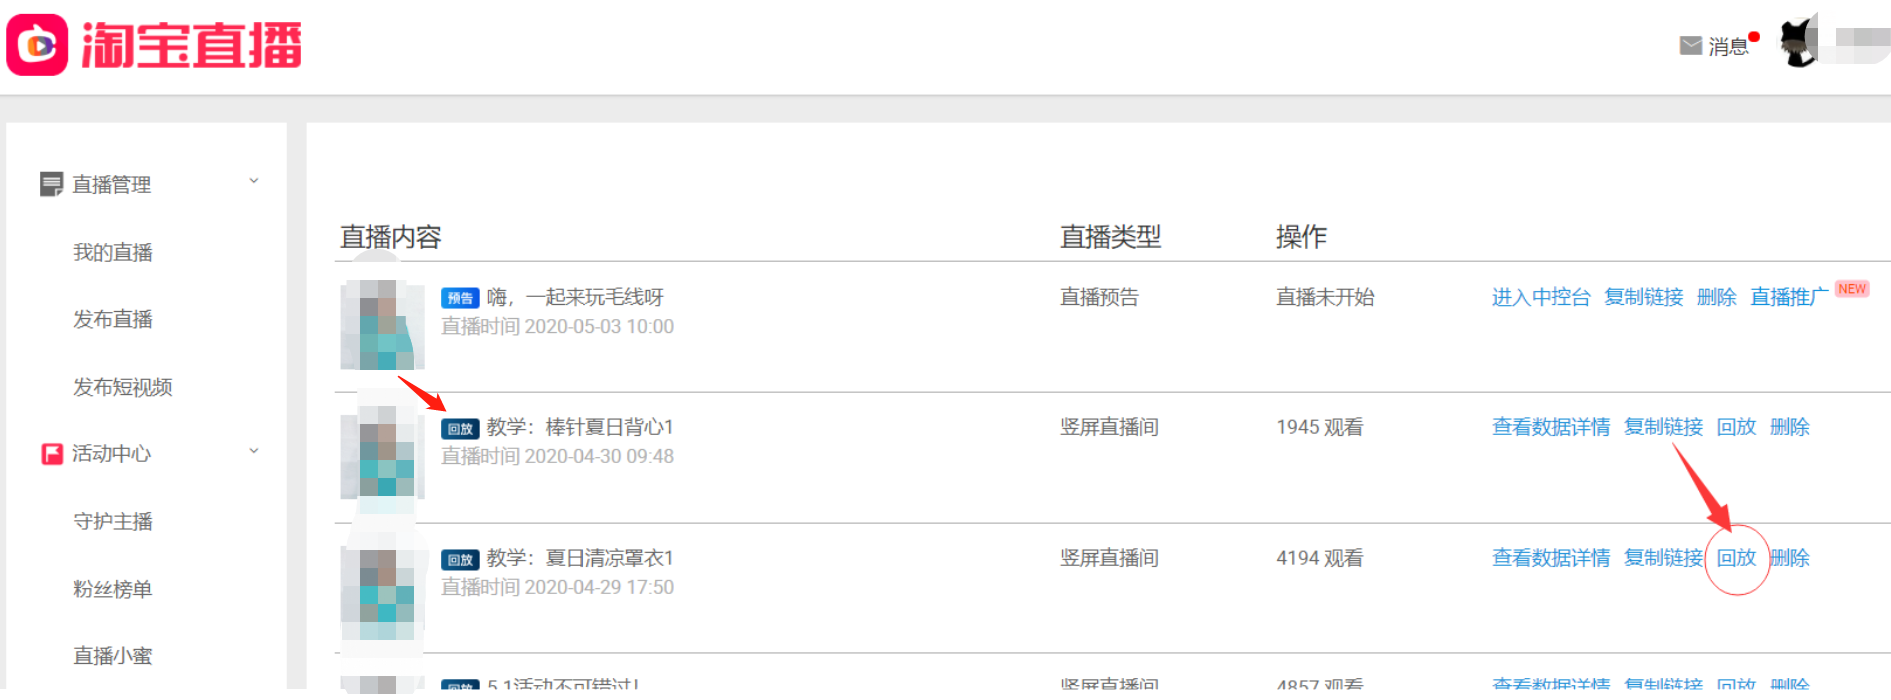Click 直播推广 link with NEW tag

pos(1788,297)
